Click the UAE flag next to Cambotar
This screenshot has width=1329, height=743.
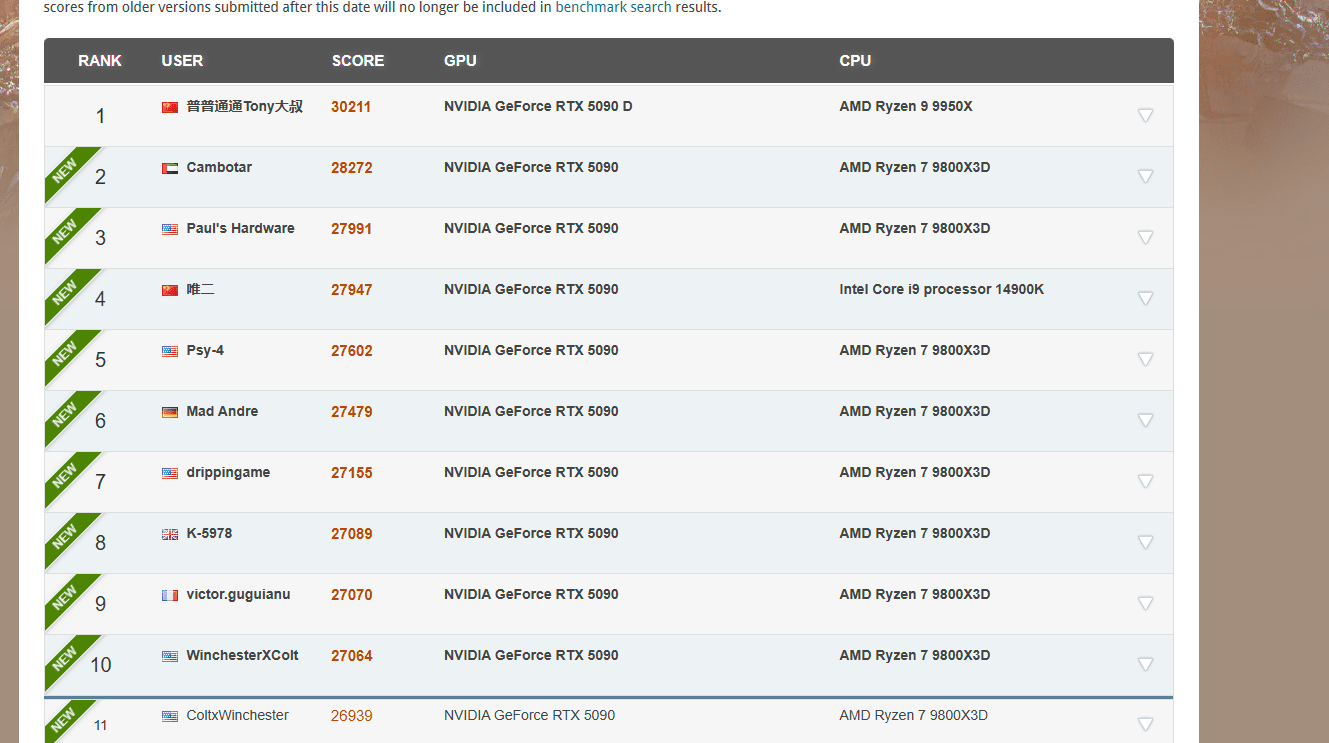(170, 168)
